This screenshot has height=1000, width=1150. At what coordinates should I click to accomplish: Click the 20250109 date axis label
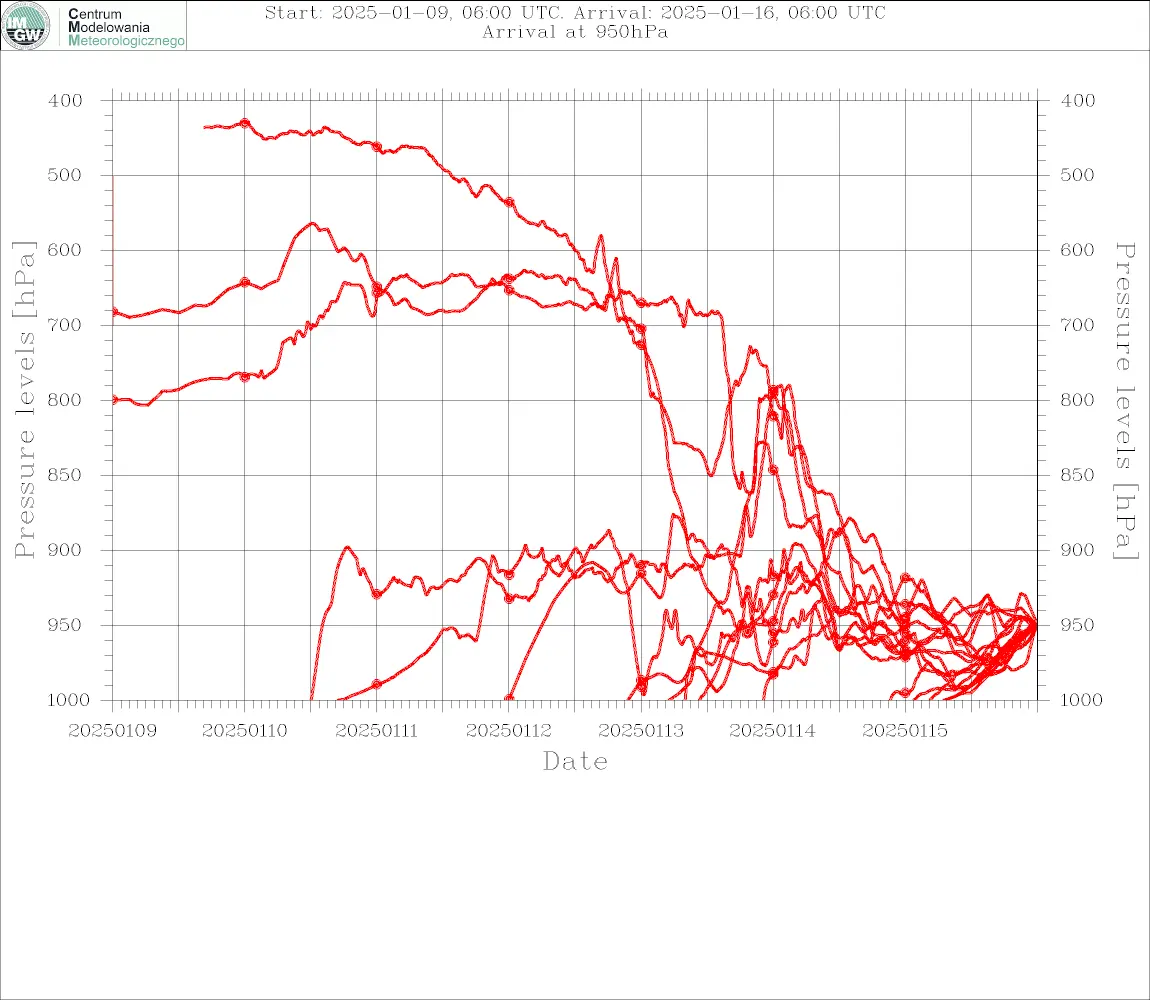tap(112, 731)
